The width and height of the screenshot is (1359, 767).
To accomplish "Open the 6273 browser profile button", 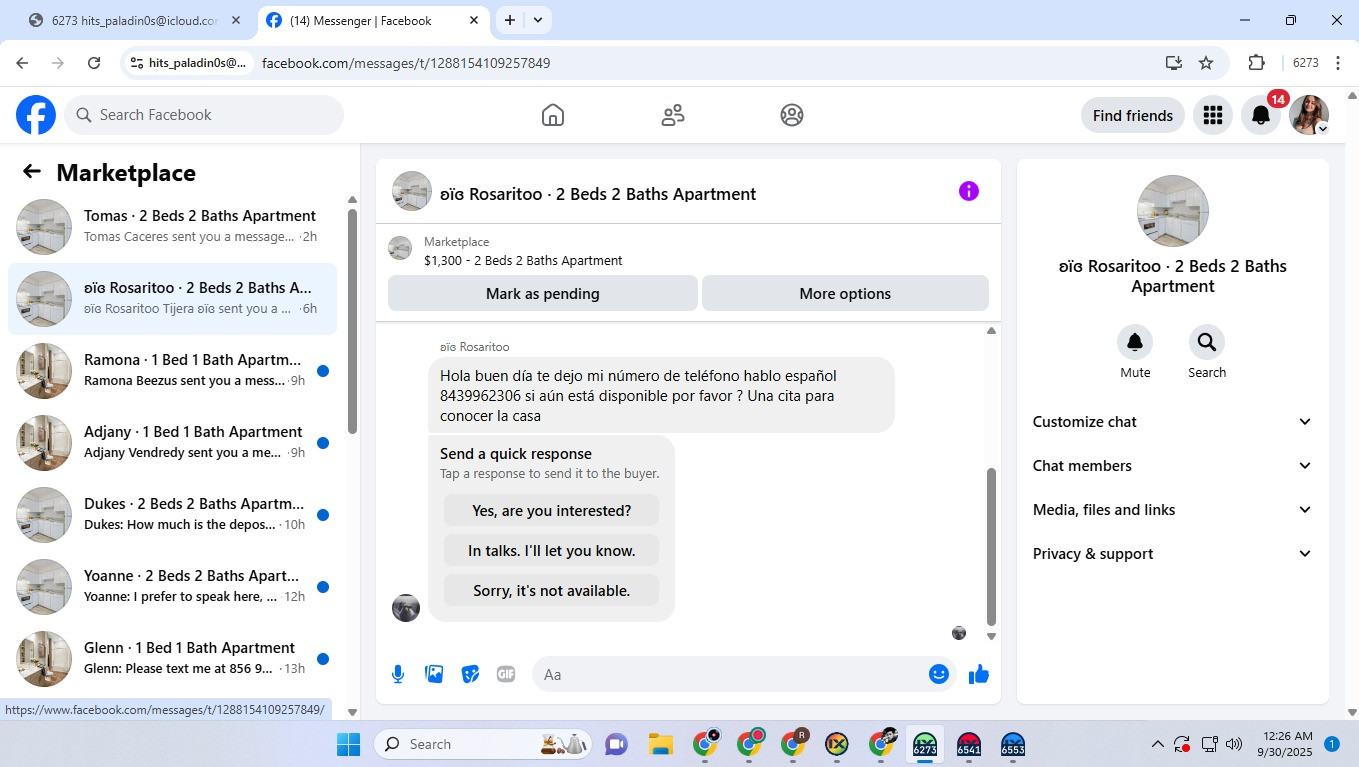I will [x=1306, y=63].
